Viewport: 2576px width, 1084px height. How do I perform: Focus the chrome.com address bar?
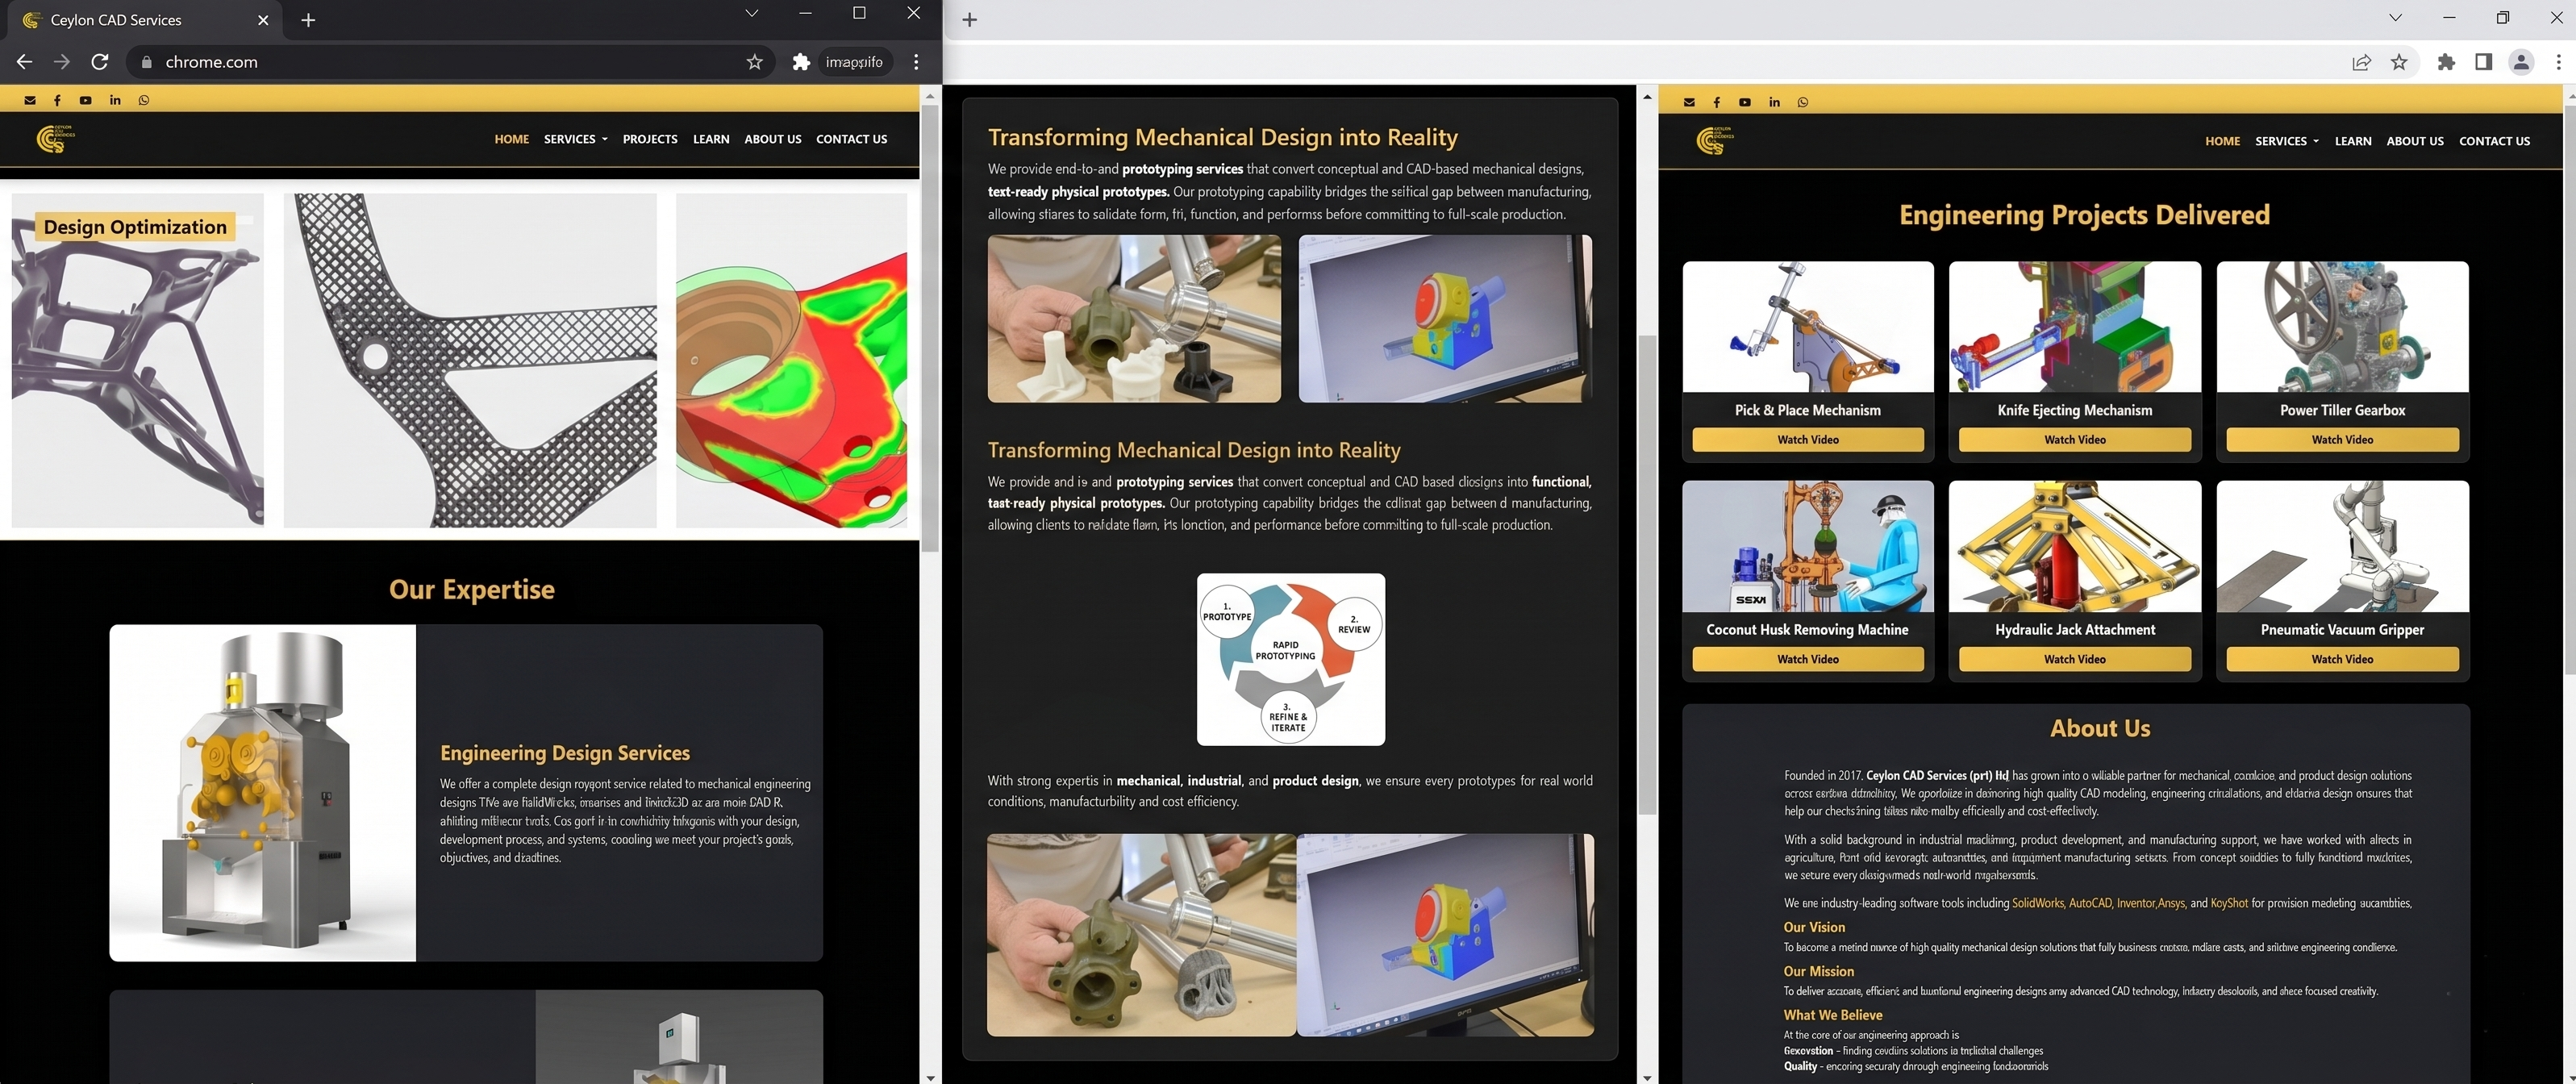click(450, 62)
